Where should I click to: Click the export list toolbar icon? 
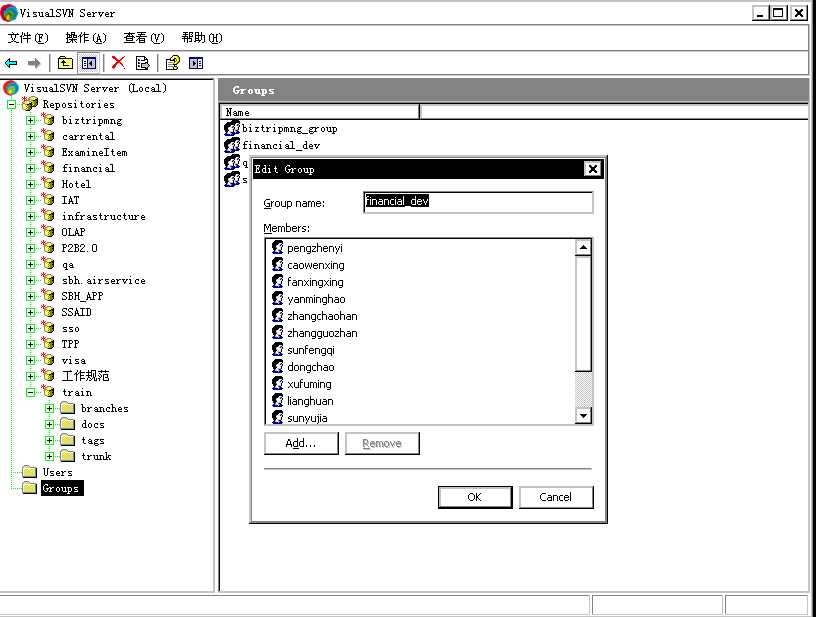click(x=142, y=63)
